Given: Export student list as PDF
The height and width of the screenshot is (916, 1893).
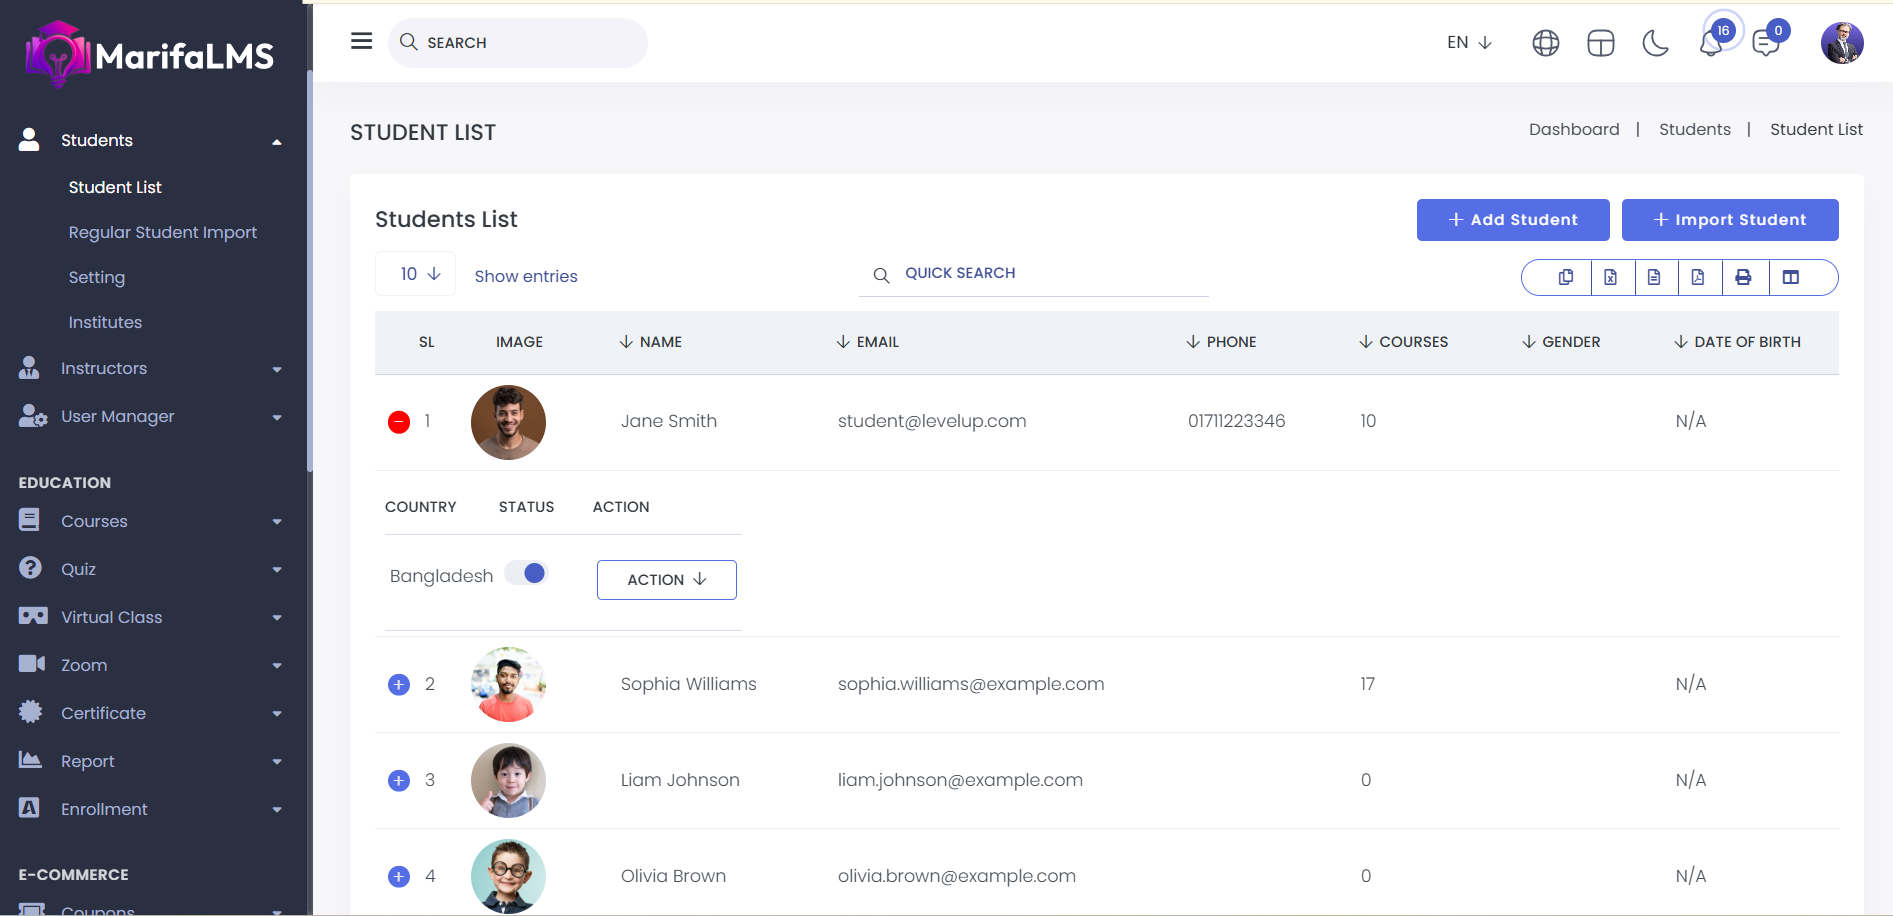Looking at the screenshot, I should click(x=1698, y=277).
